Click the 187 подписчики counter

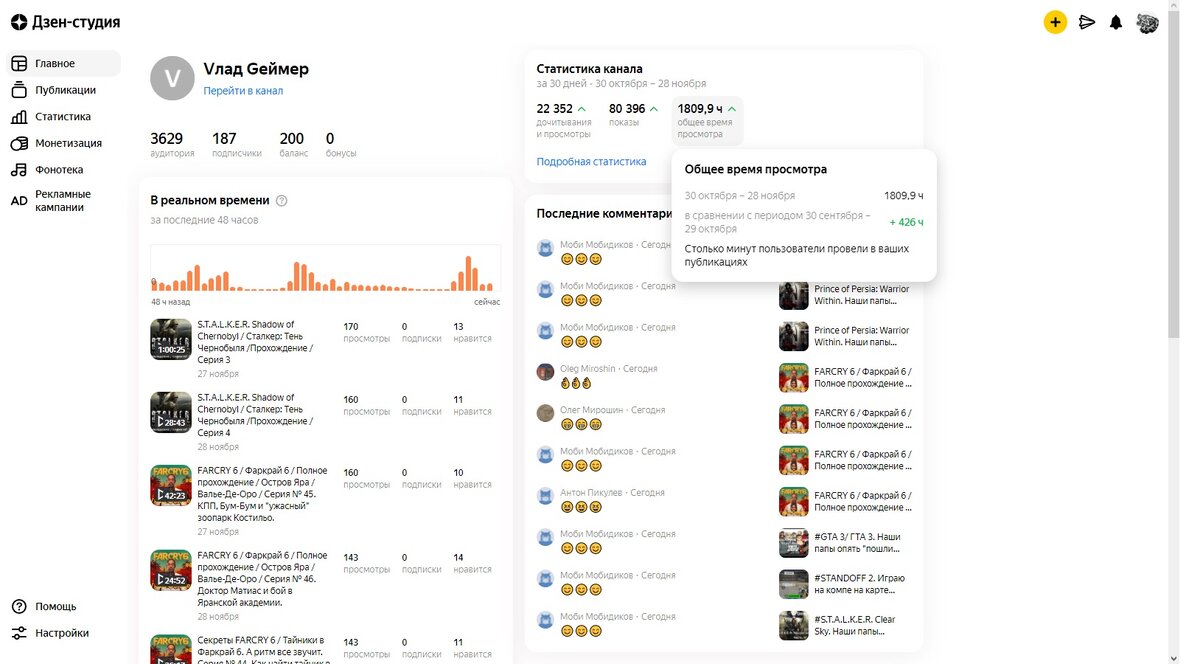pos(237,144)
